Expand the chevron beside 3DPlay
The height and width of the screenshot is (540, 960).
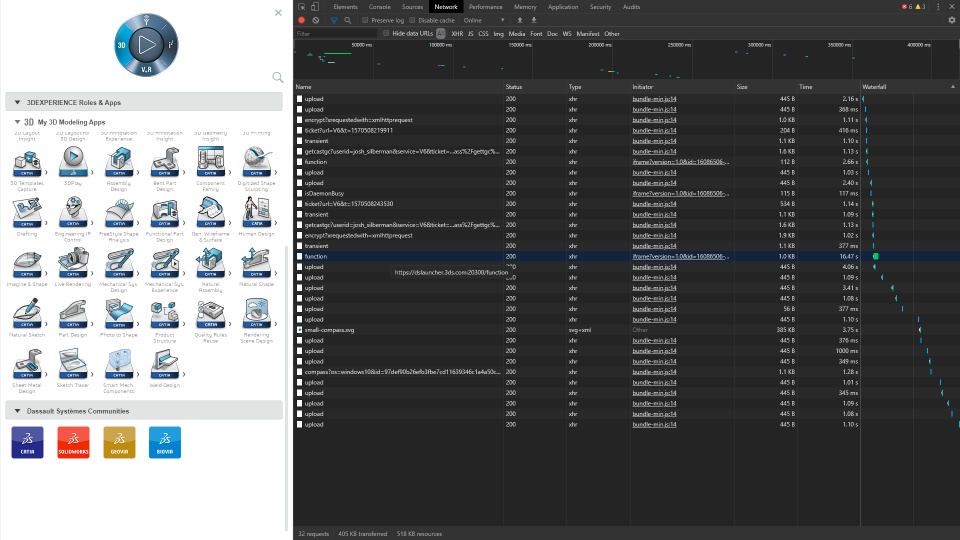point(92,172)
